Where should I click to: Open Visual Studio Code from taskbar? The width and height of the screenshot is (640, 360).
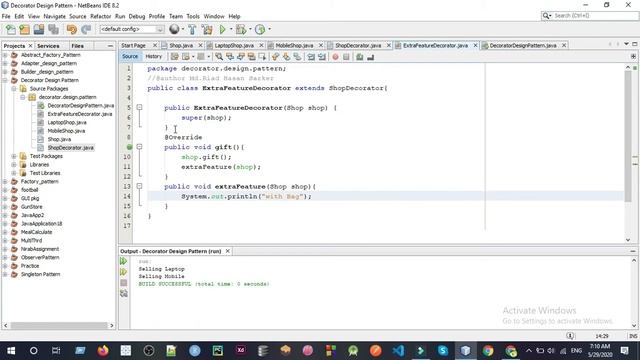[398, 350]
